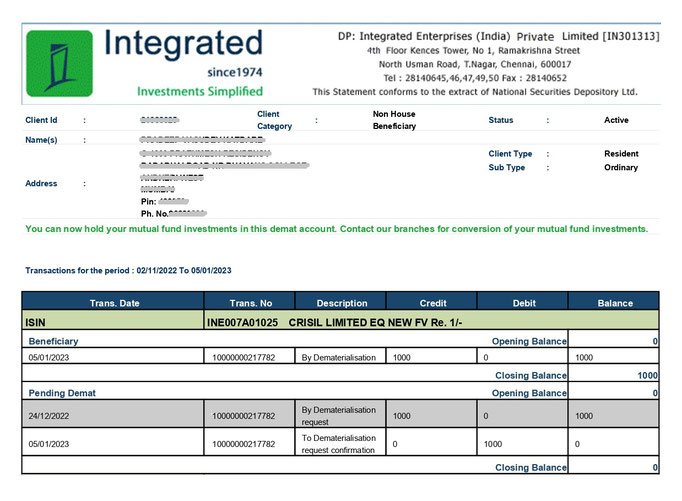Click the Balance column header
This screenshot has height=501, width=682.
pyautogui.click(x=615, y=303)
